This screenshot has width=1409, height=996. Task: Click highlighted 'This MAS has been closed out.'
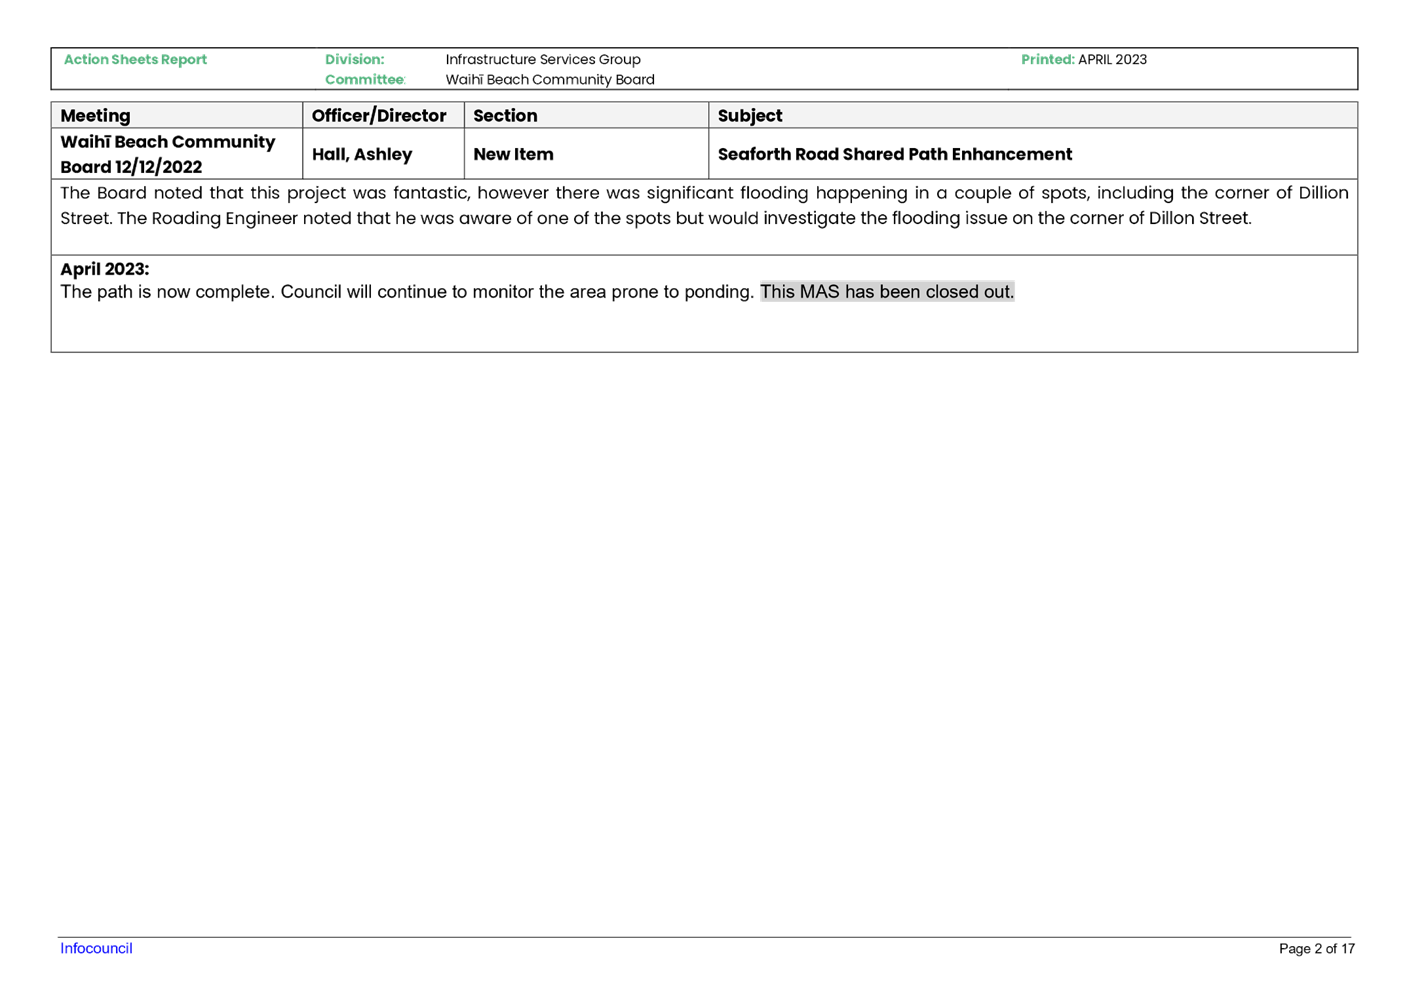887,292
